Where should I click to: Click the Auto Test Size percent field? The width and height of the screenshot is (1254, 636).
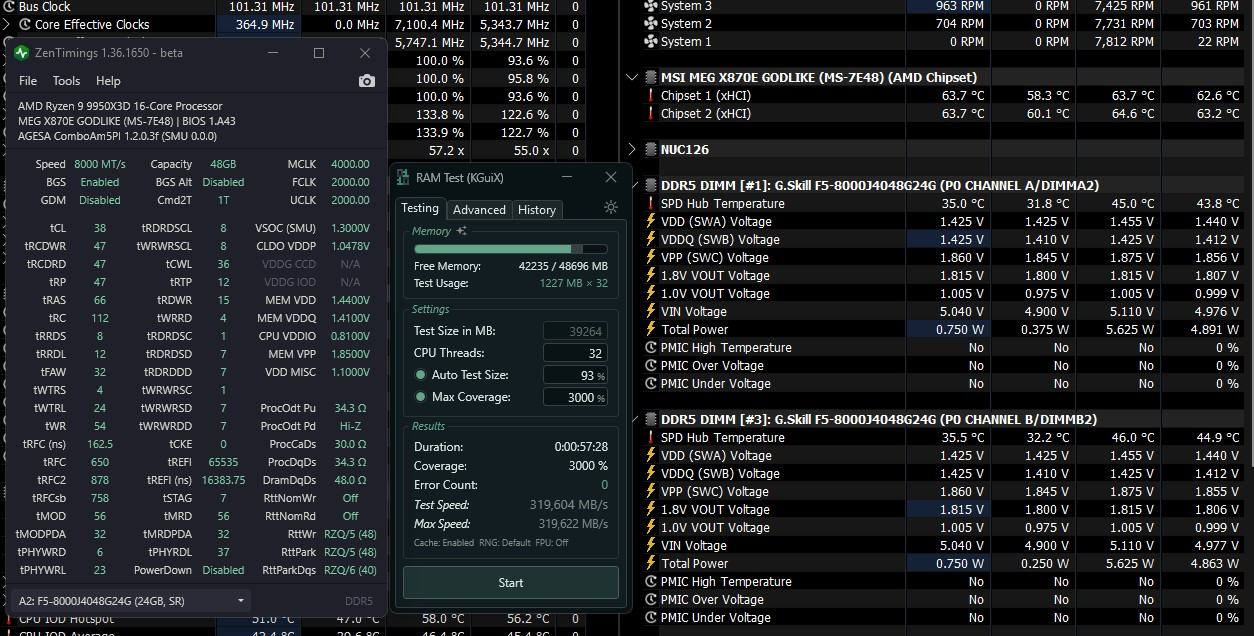[575, 375]
